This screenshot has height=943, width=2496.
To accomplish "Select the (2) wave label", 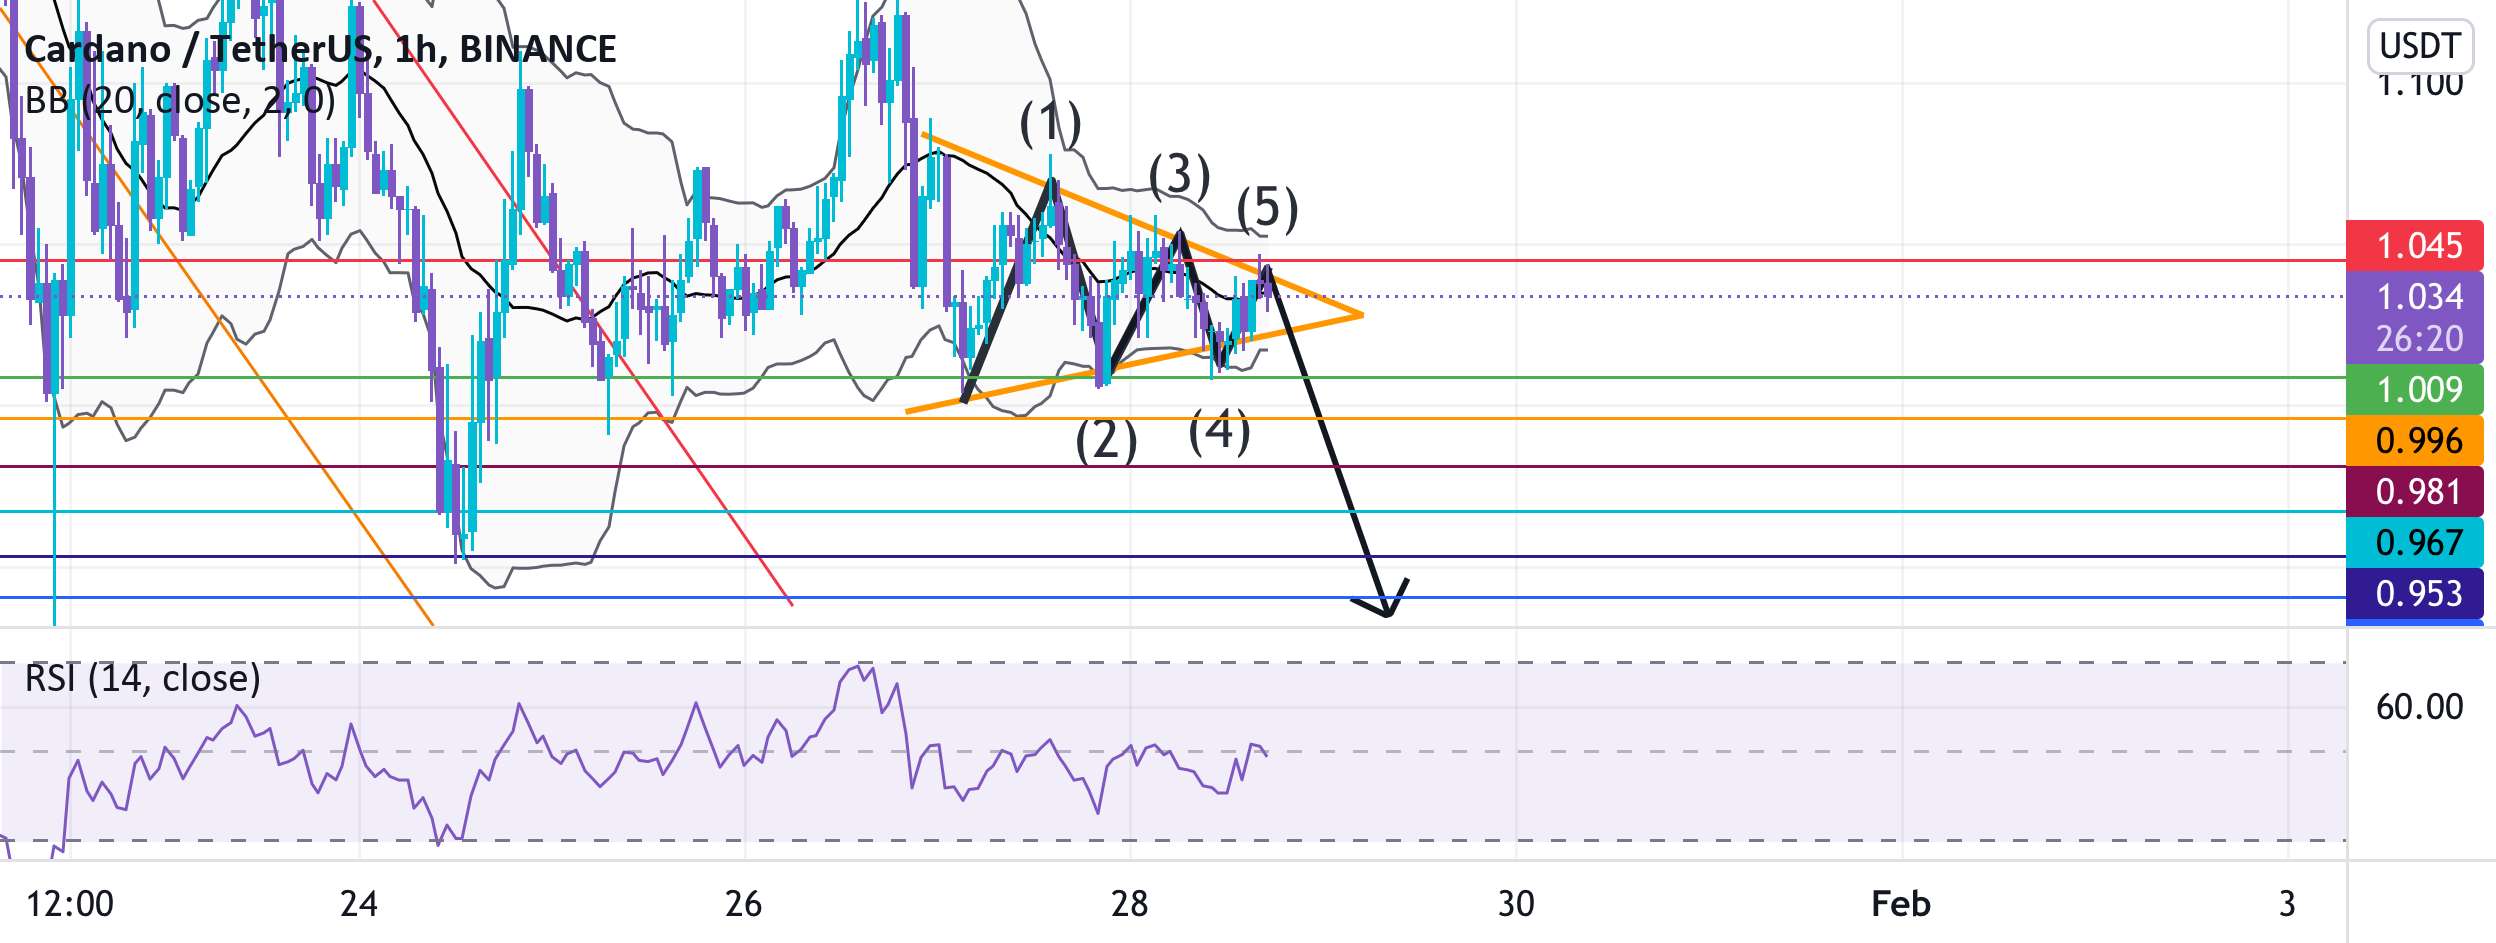I will click(x=1106, y=440).
